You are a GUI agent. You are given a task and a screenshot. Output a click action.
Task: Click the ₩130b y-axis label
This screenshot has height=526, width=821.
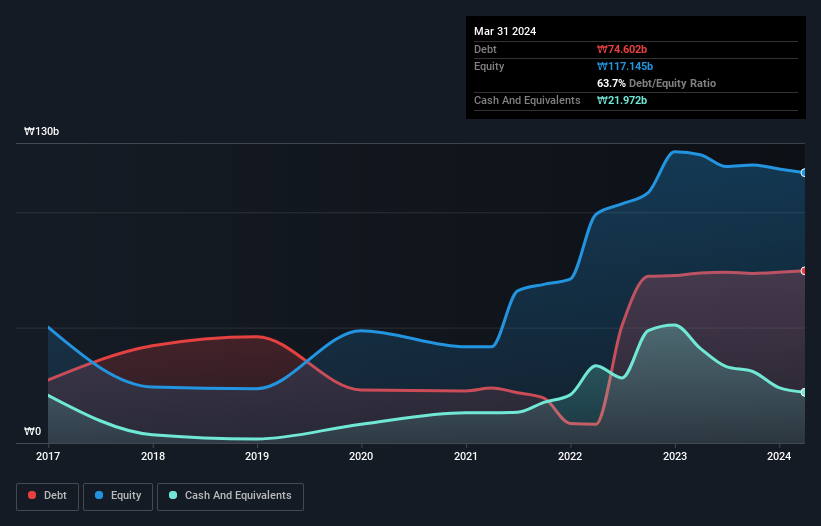click(x=41, y=131)
